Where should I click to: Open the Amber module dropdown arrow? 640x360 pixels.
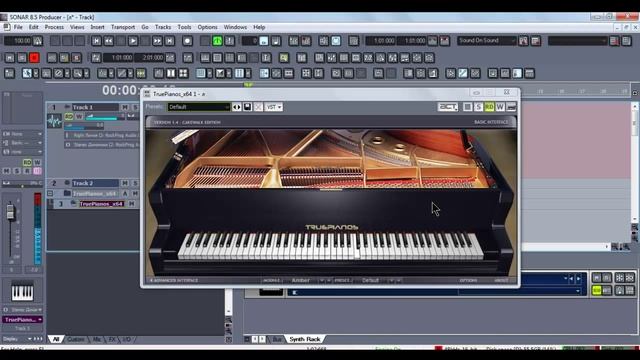tap(322, 280)
